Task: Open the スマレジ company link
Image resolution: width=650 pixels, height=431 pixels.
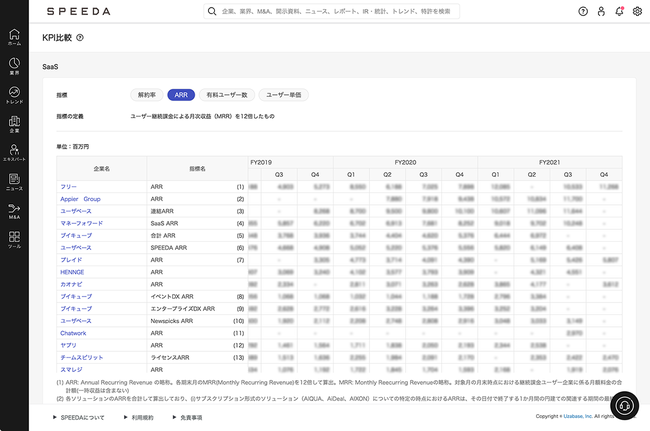Action: pos(71,369)
